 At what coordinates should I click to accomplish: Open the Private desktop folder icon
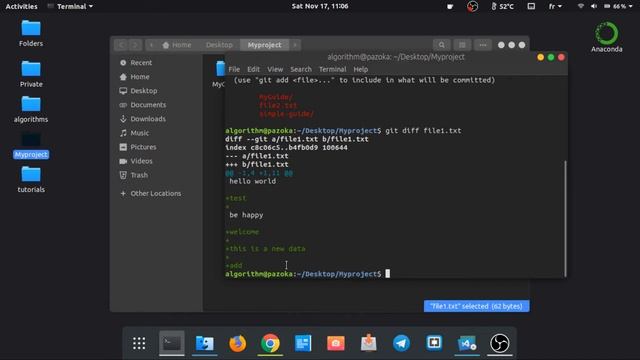(x=31, y=74)
